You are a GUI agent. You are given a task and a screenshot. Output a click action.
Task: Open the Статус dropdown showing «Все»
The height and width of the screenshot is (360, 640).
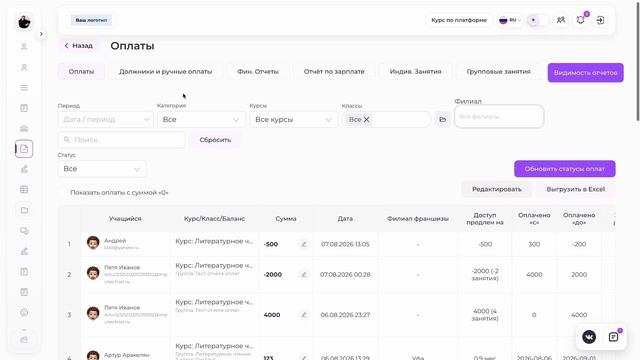pos(102,169)
